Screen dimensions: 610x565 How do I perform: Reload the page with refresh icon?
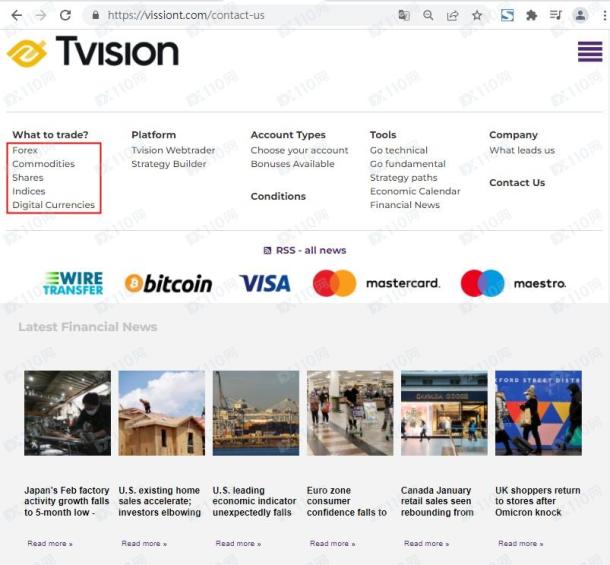coord(65,16)
